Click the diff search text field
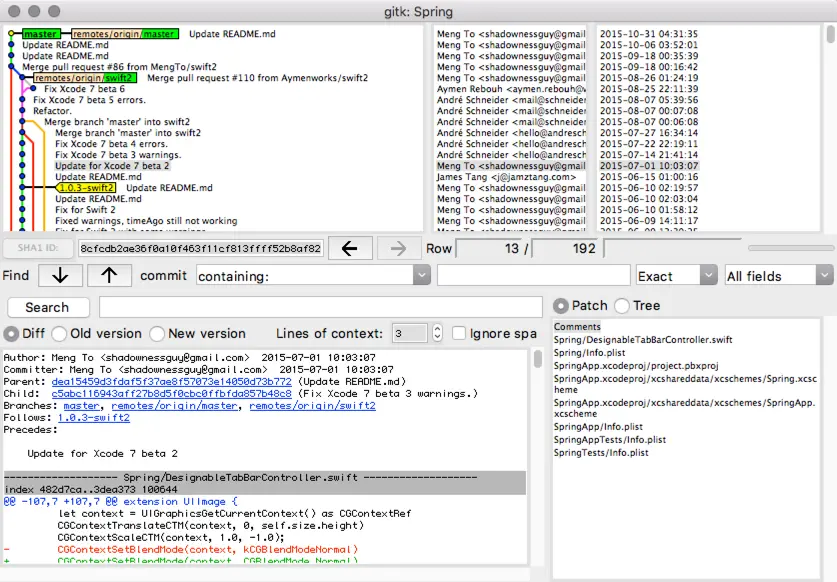837x582 pixels. pos(321,308)
